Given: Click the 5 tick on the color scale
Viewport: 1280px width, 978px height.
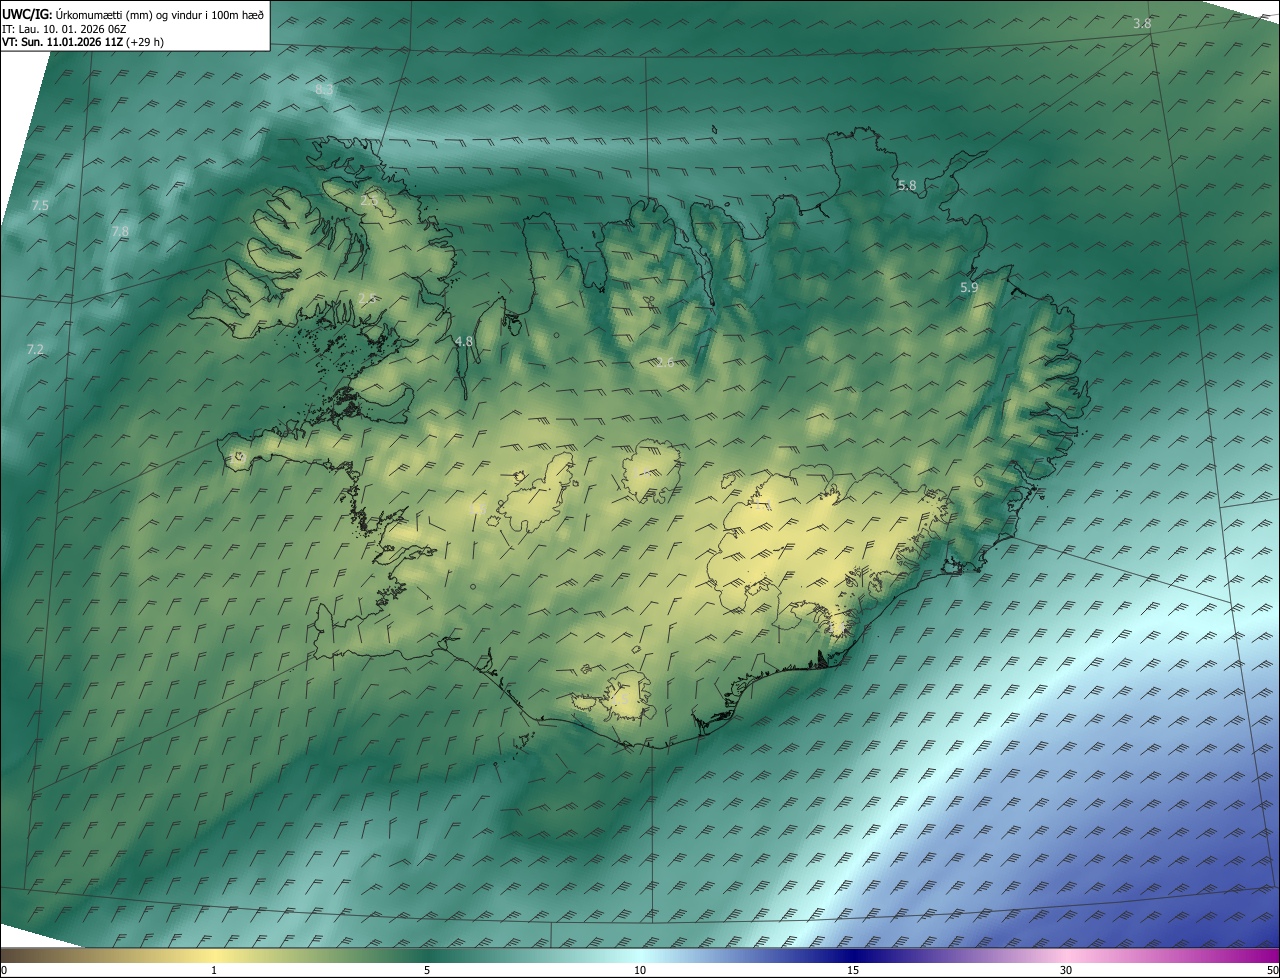Looking at the screenshot, I should pos(427,971).
